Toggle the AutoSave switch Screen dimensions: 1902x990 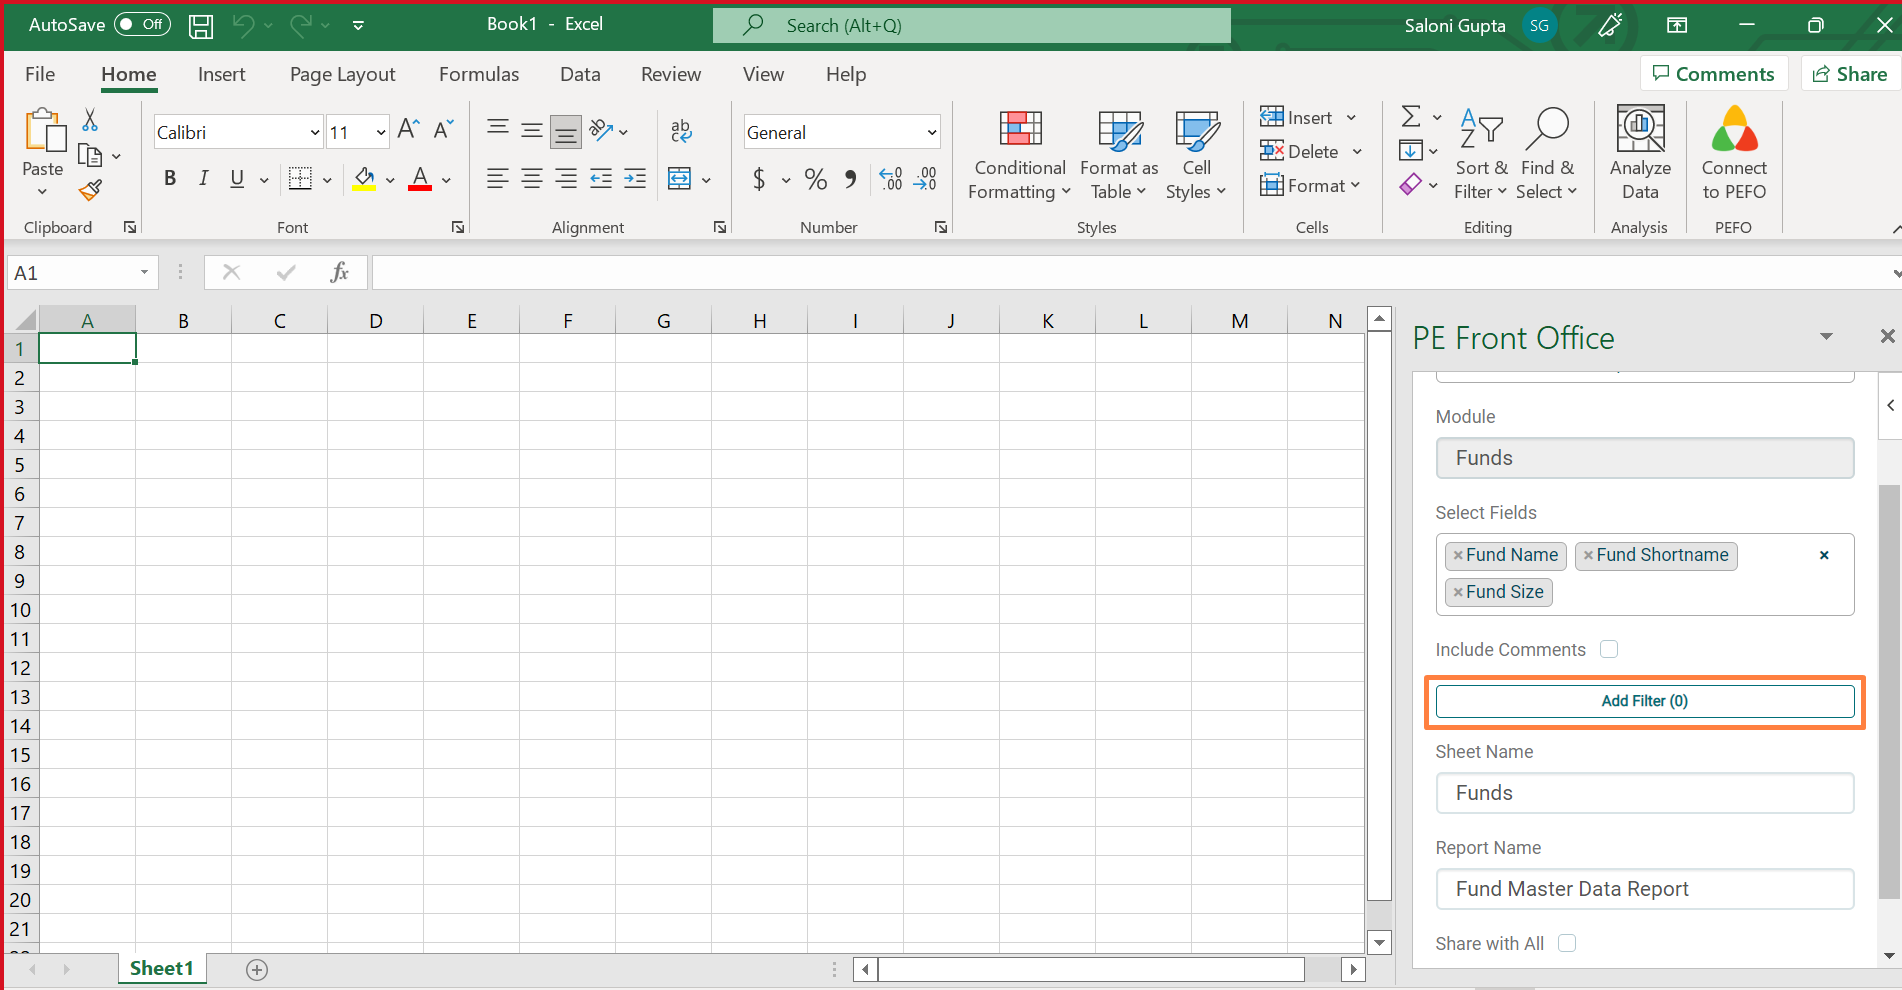142,25
